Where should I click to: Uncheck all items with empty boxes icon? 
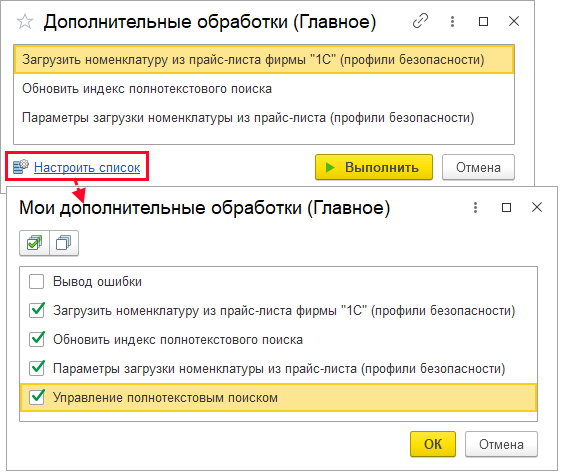pos(64,243)
